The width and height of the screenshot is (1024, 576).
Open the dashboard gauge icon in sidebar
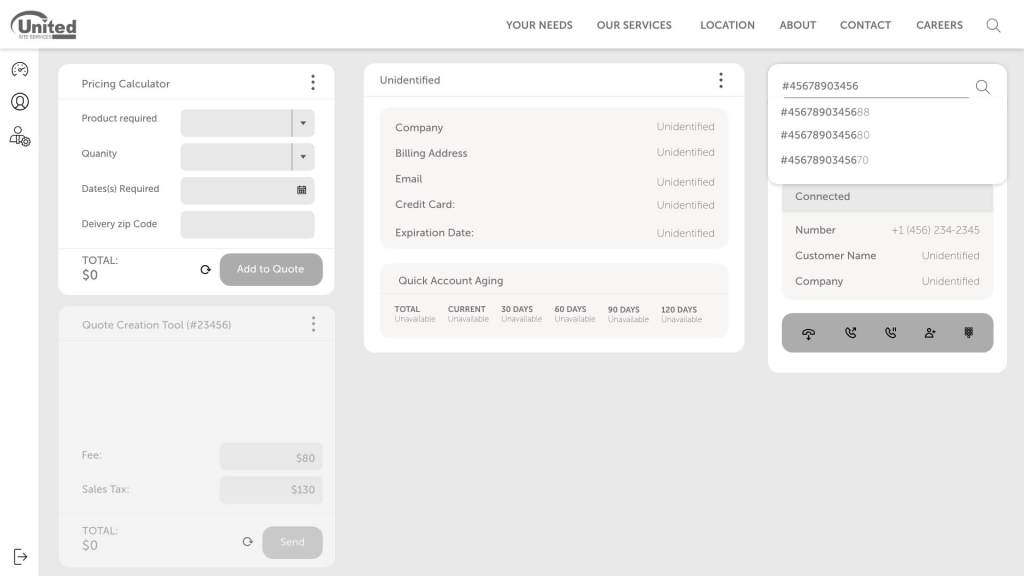tap(19, 69)
